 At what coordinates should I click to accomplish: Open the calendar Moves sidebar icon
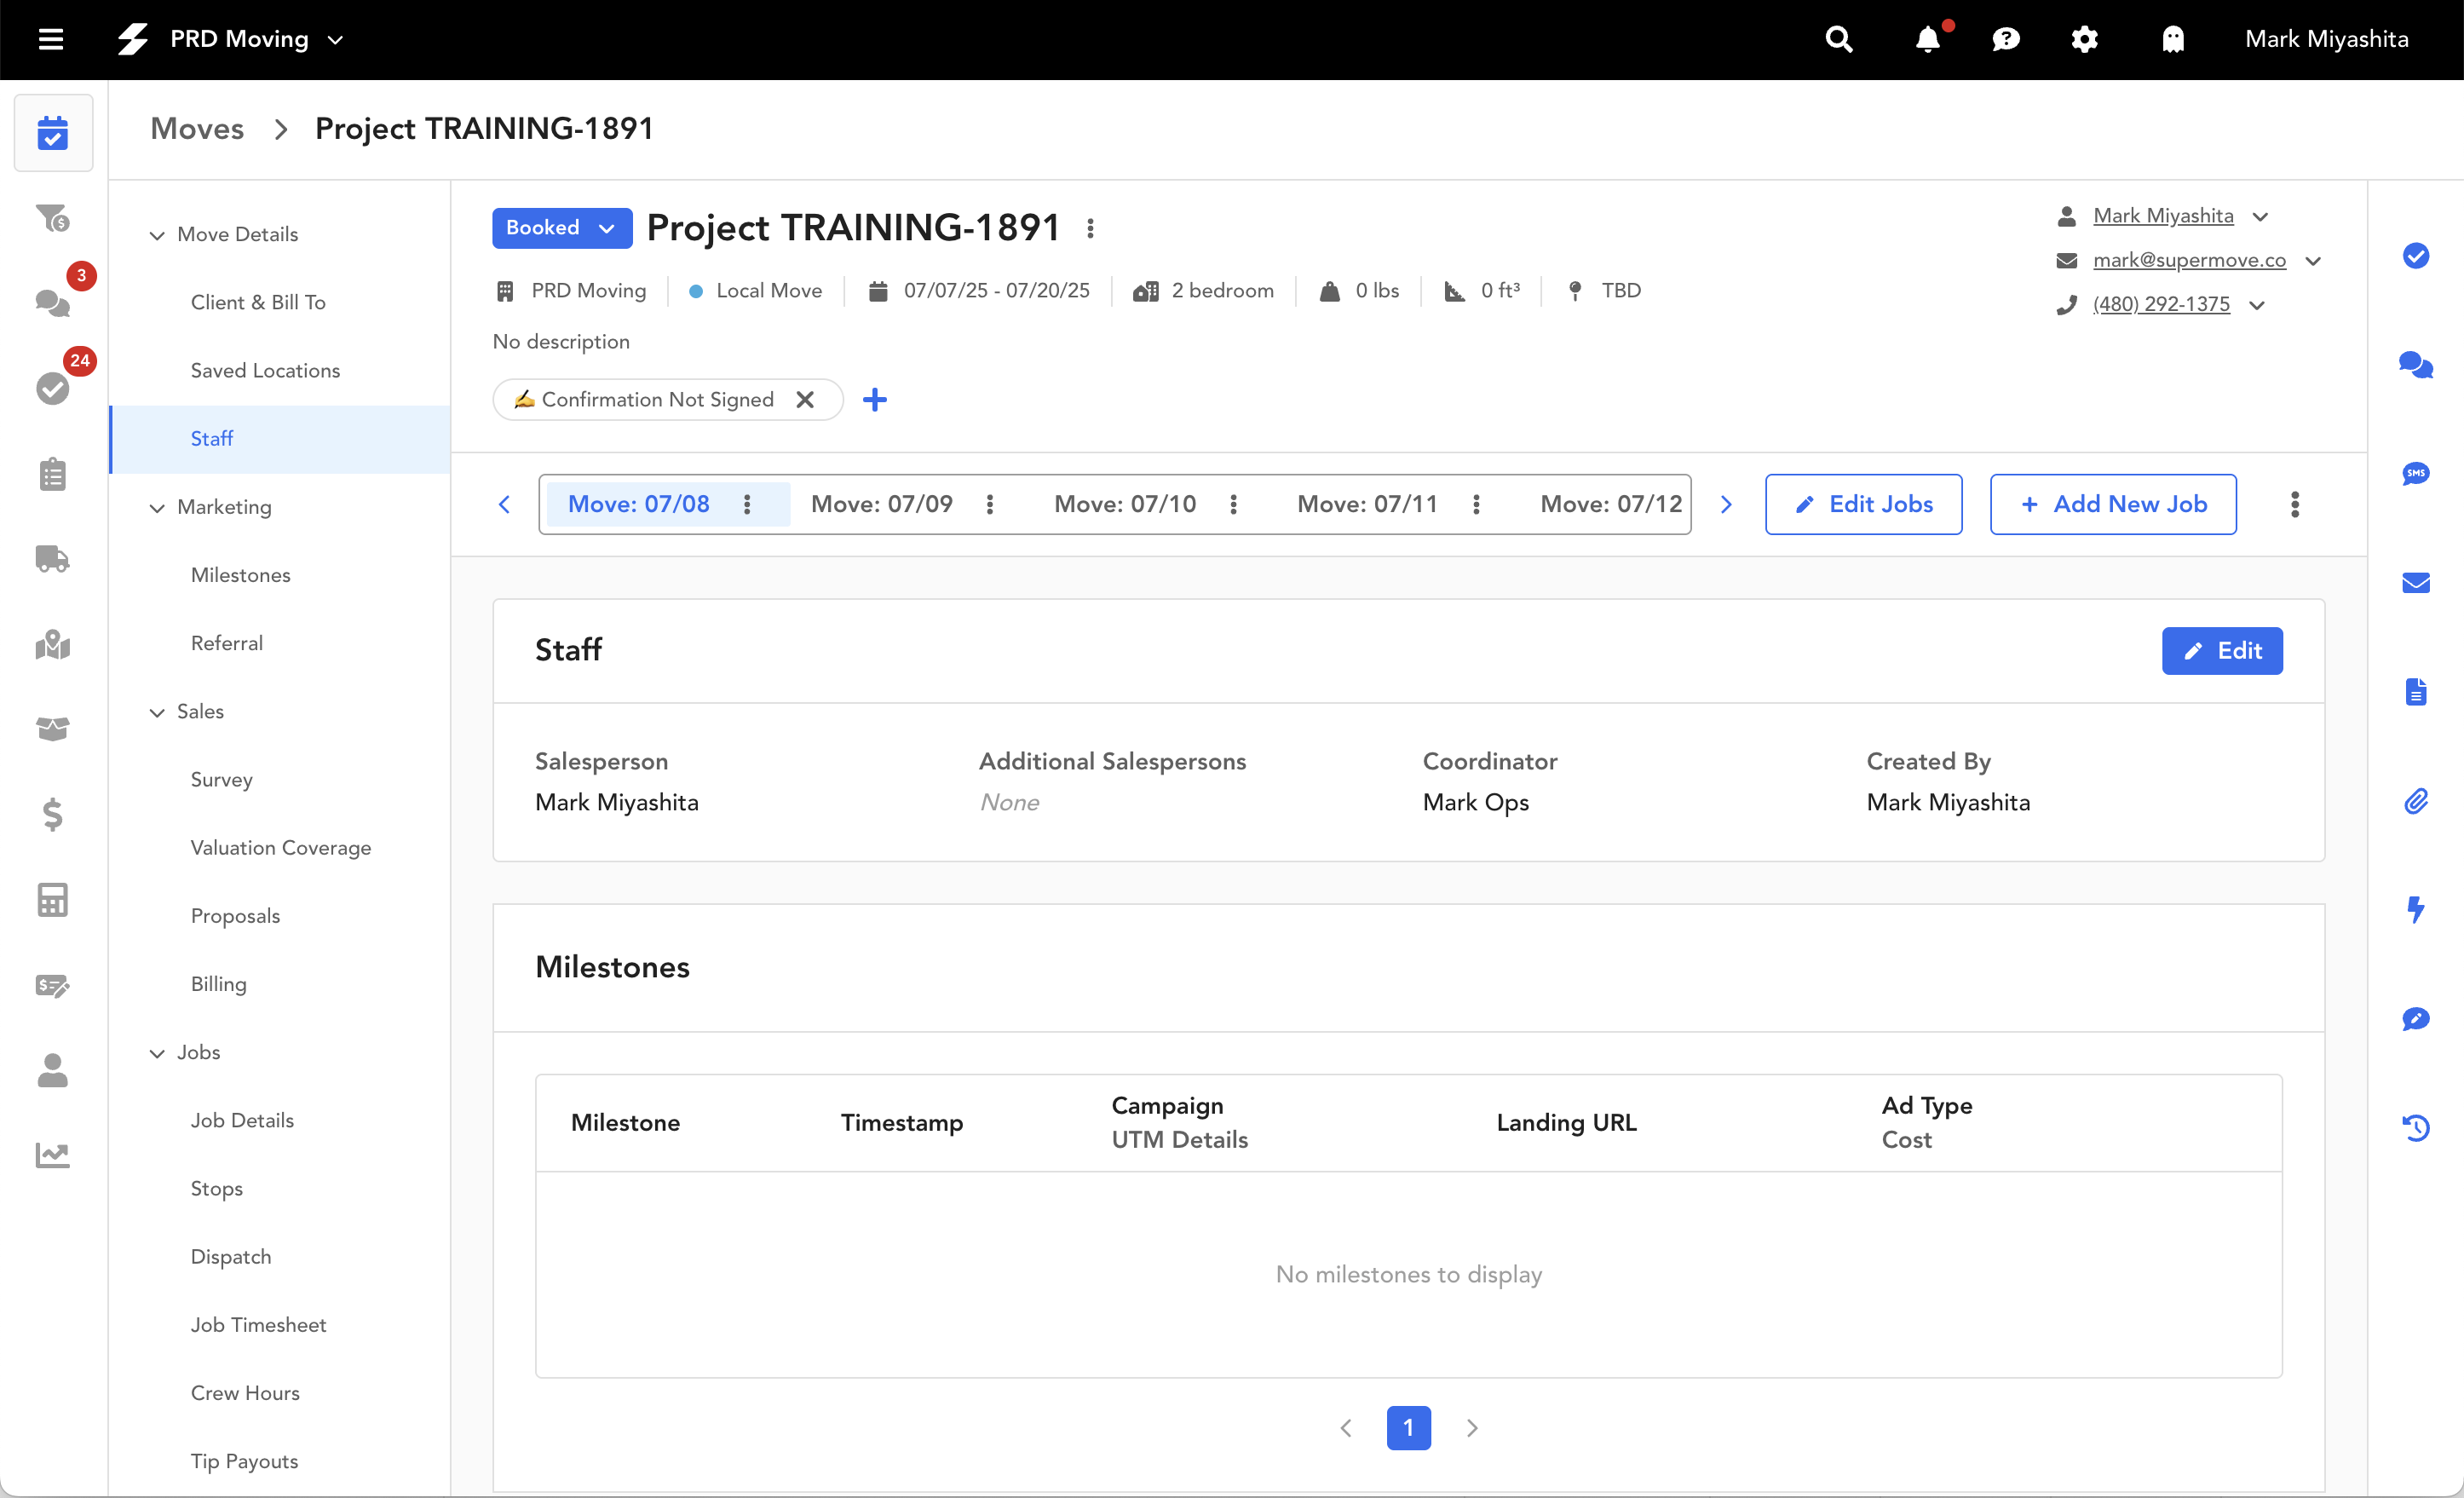(x=53, y=132)
